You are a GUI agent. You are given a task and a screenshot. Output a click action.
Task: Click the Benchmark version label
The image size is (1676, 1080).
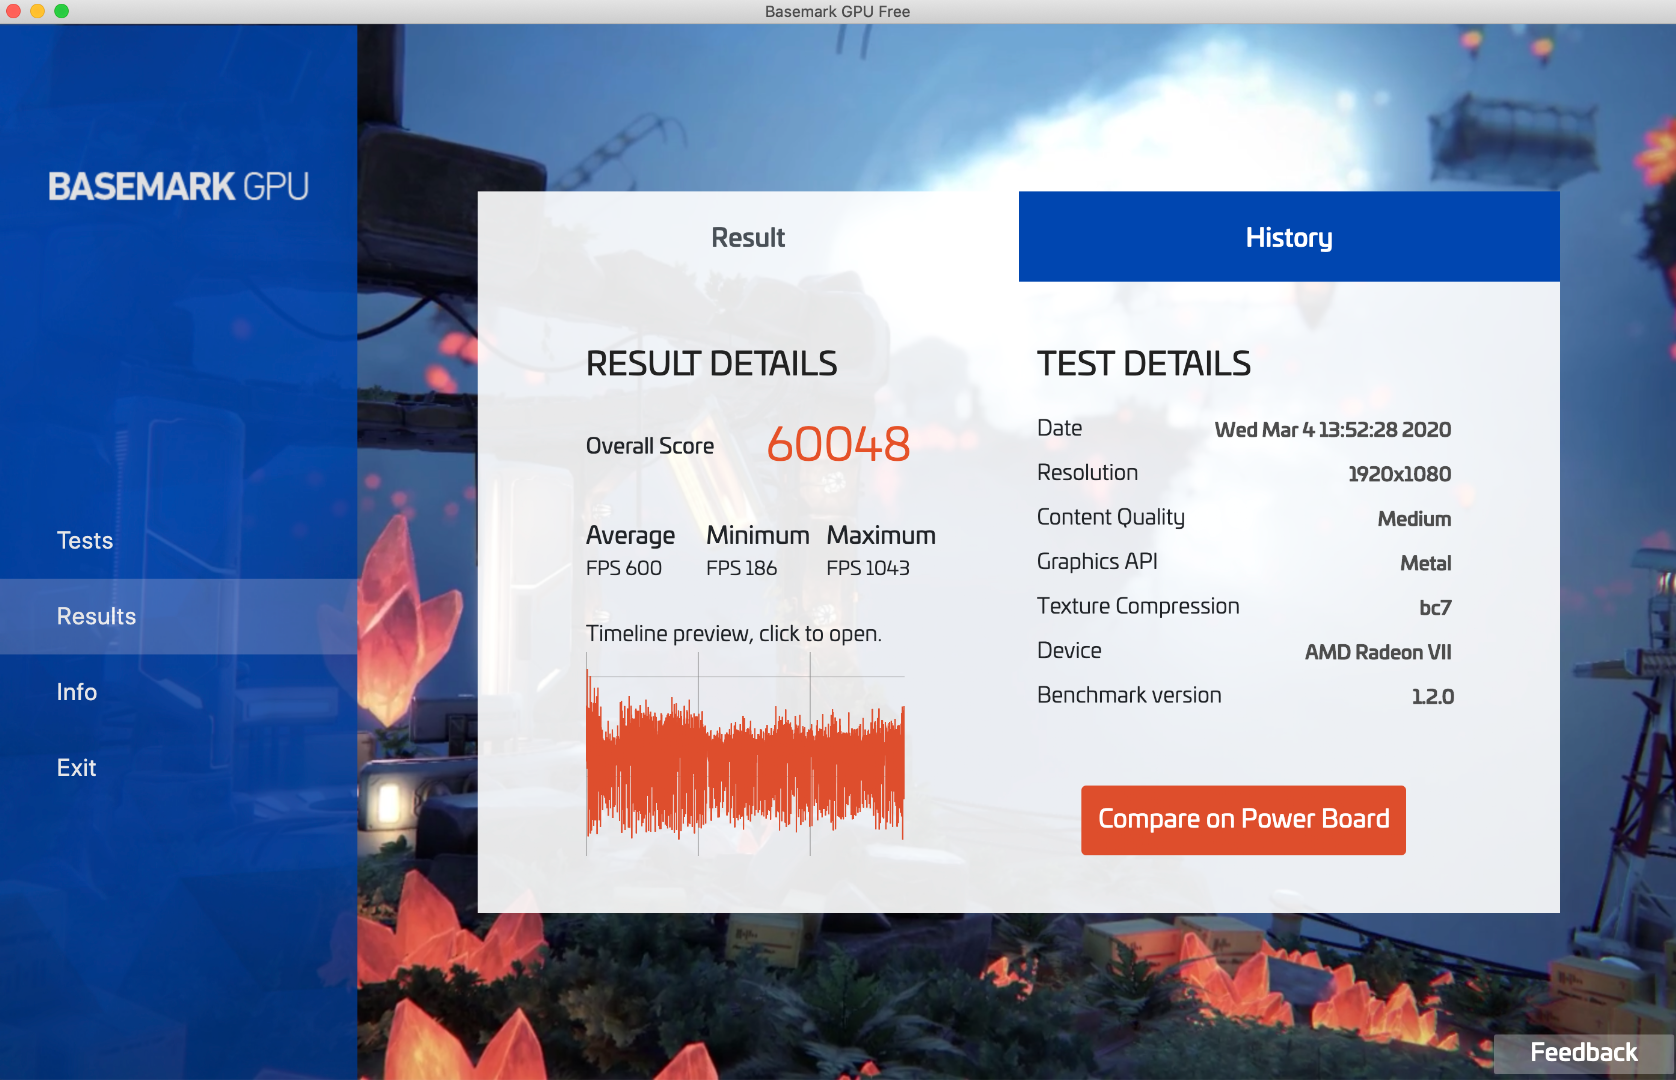click(x=1129, y=695)
